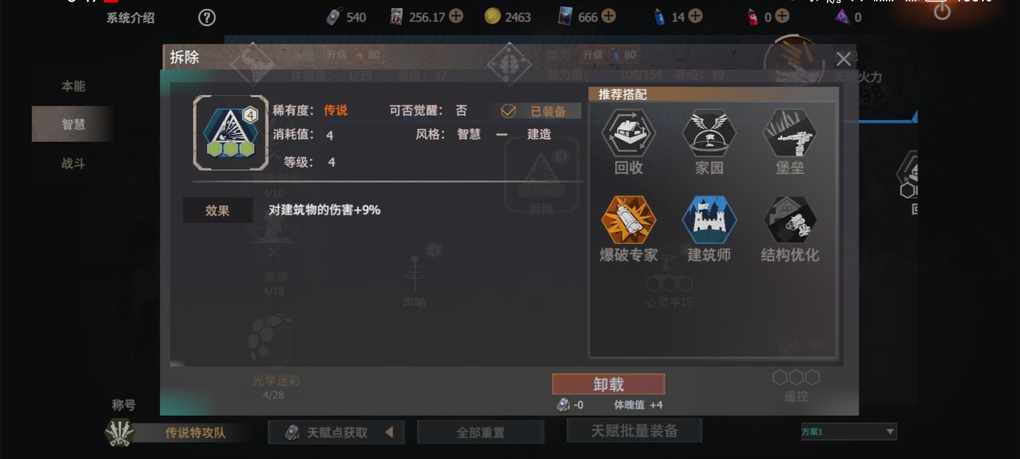The width and height of the screenshot is (1020, 459).
Task: Select the 建筑师 blue castle icon
Action: tap(709, 220)
